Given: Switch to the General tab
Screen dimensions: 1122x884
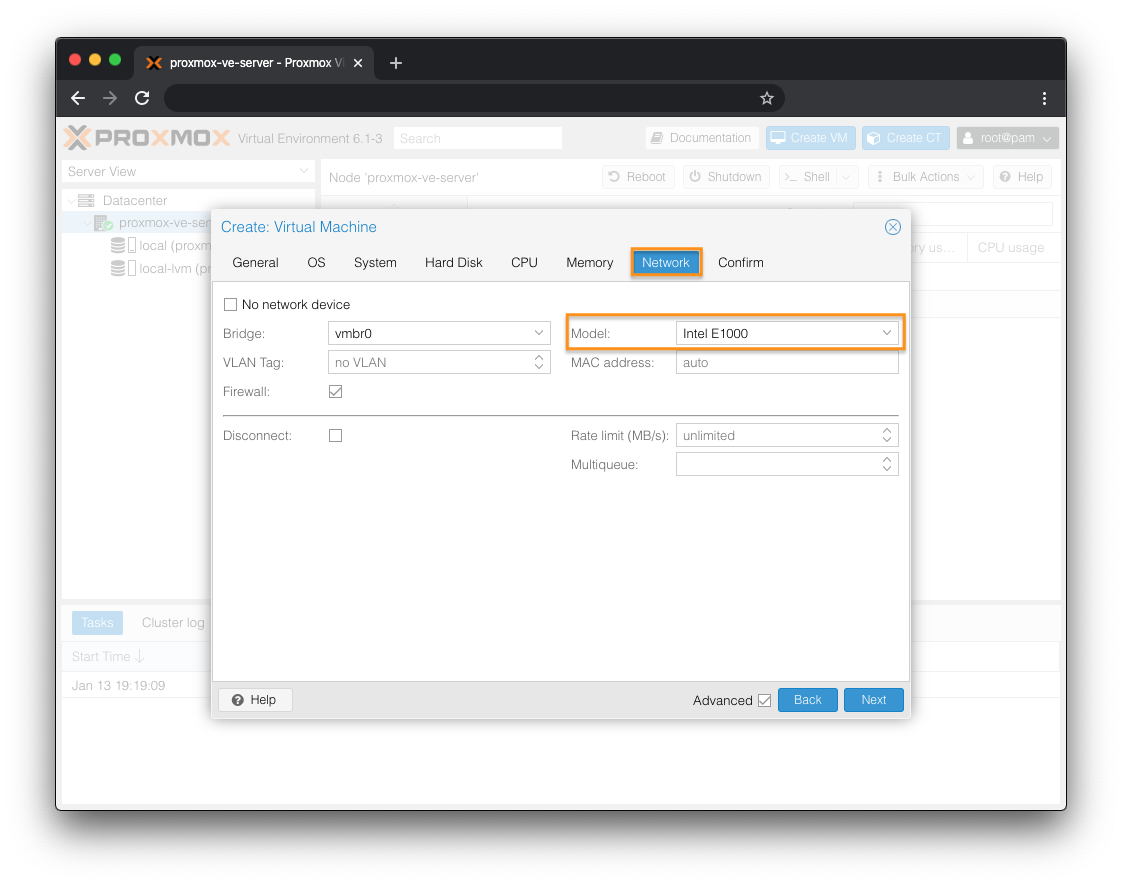Looking at the screenshot, I should pyautogui.click(x=255, y=263).
